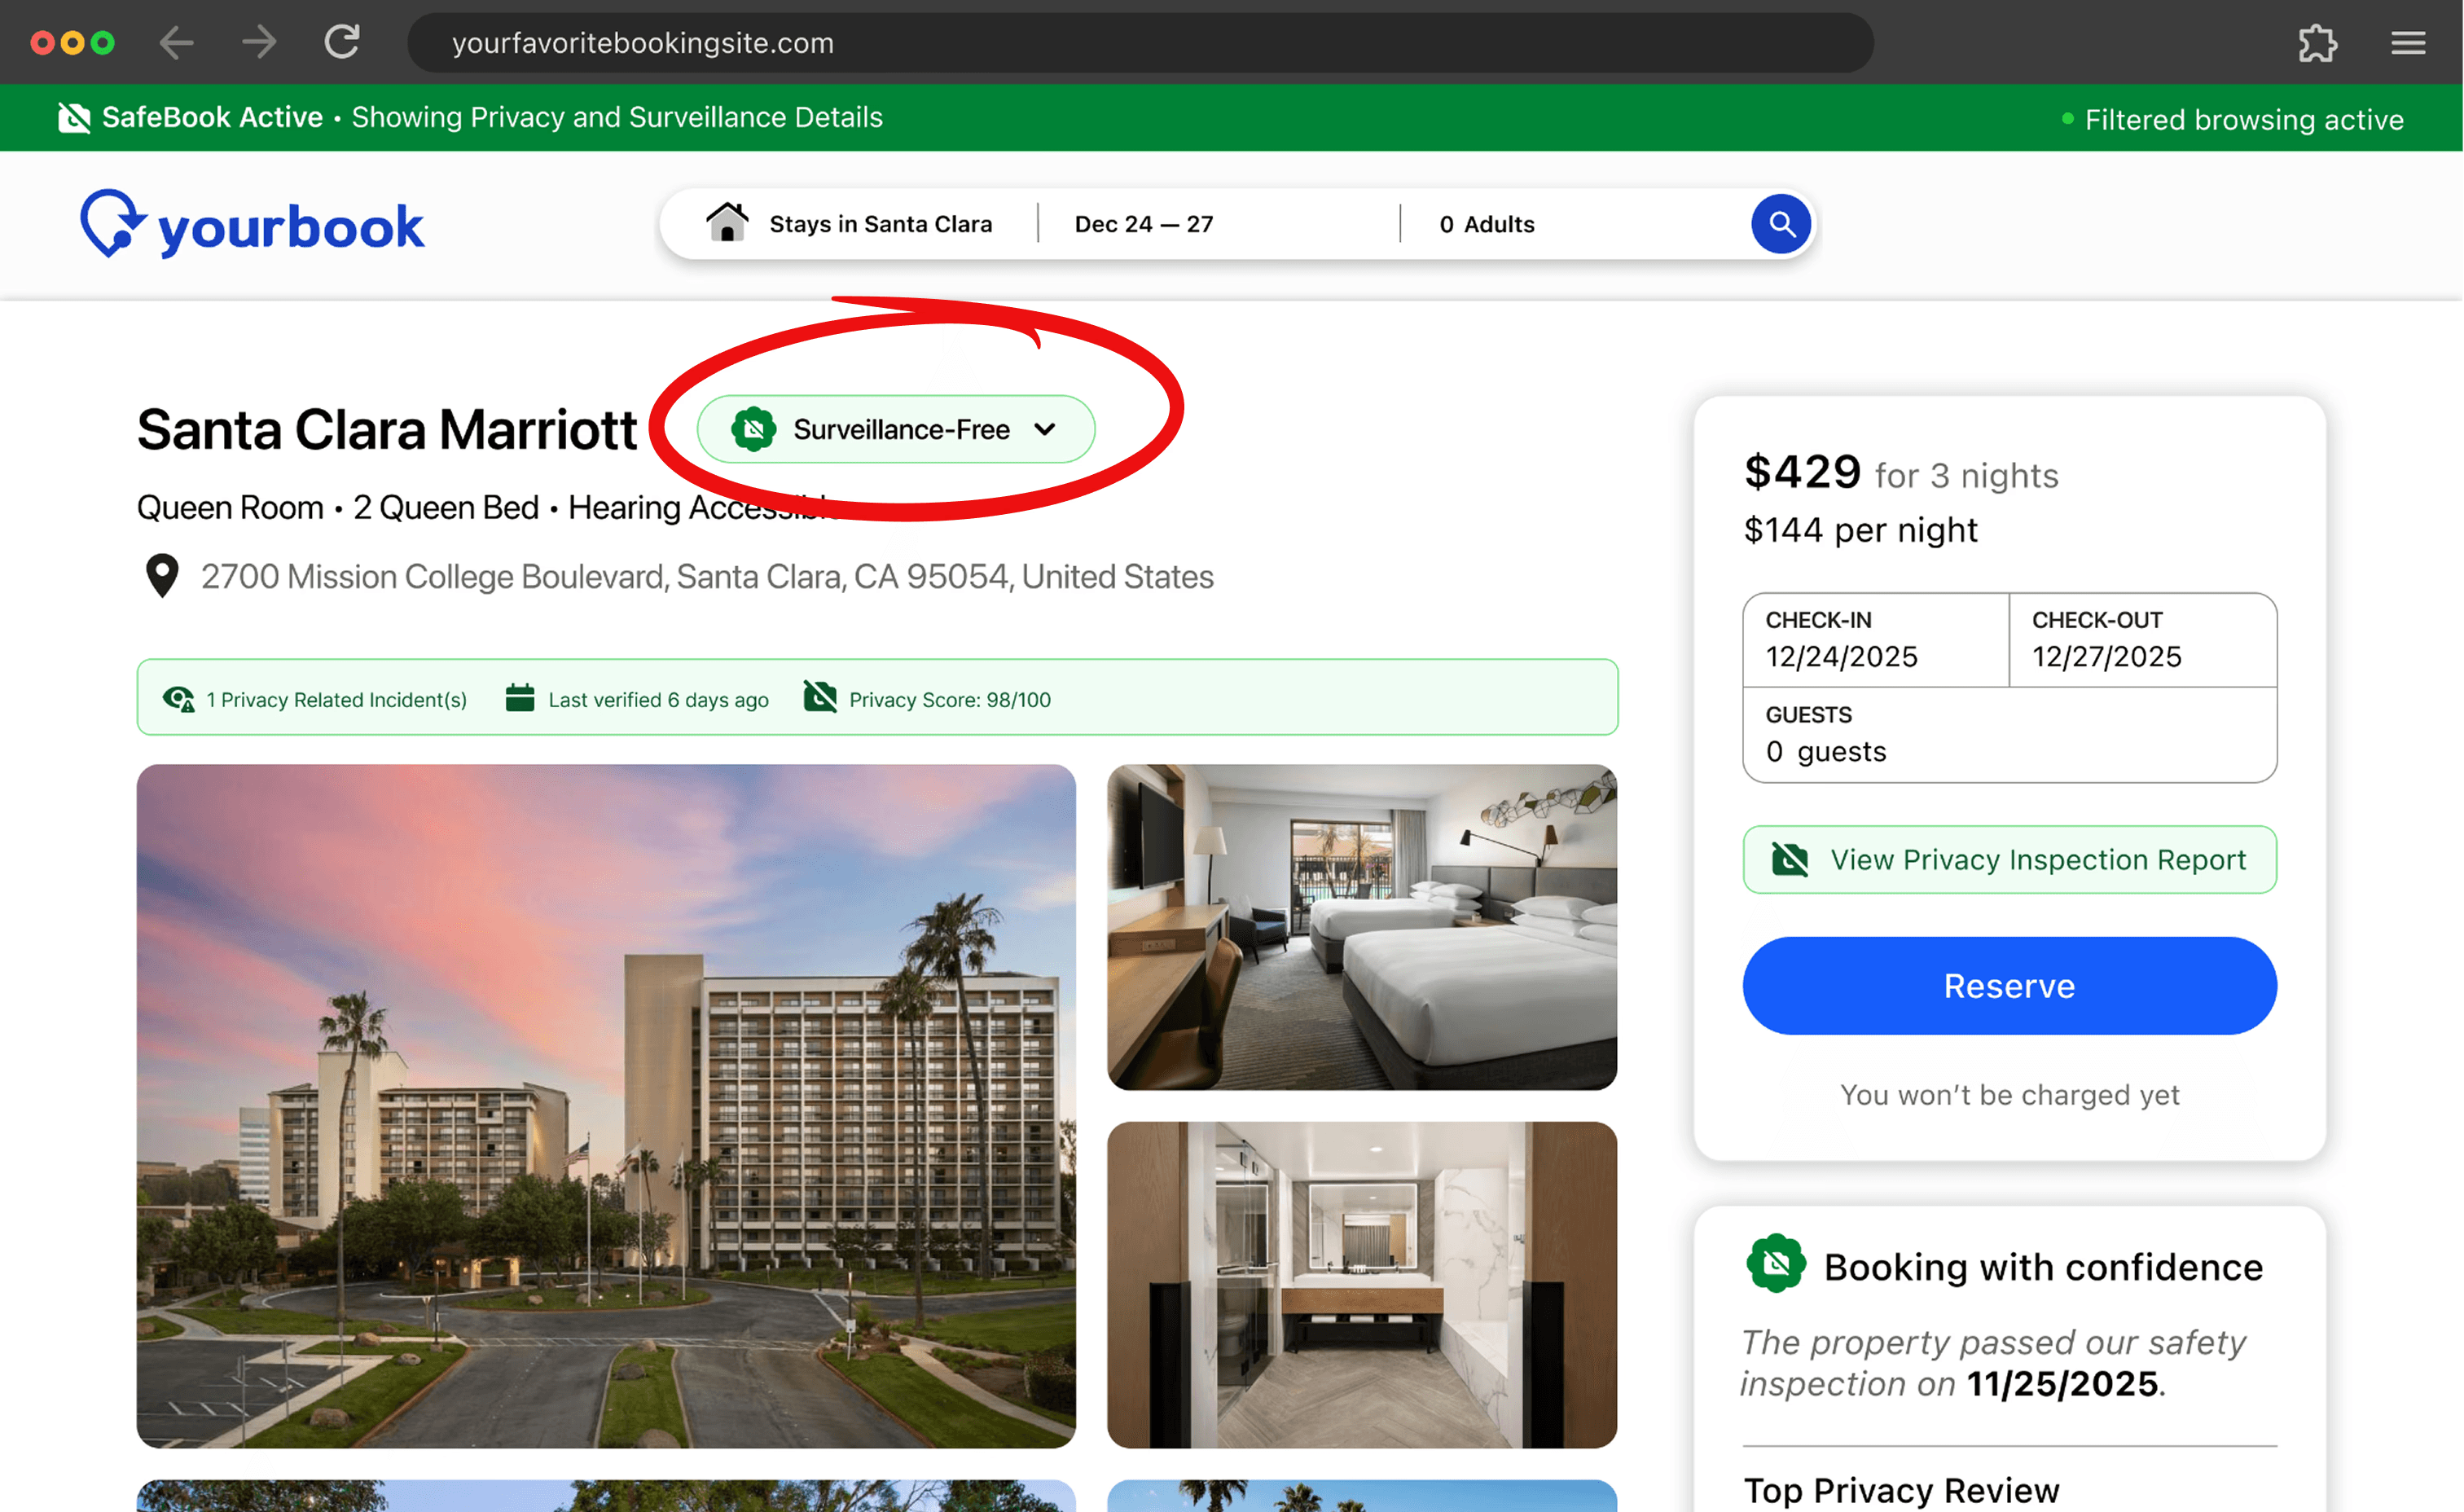Click the yourbook logo
The width and height of the screenshot is (2464, 1512).
point(252,225)
